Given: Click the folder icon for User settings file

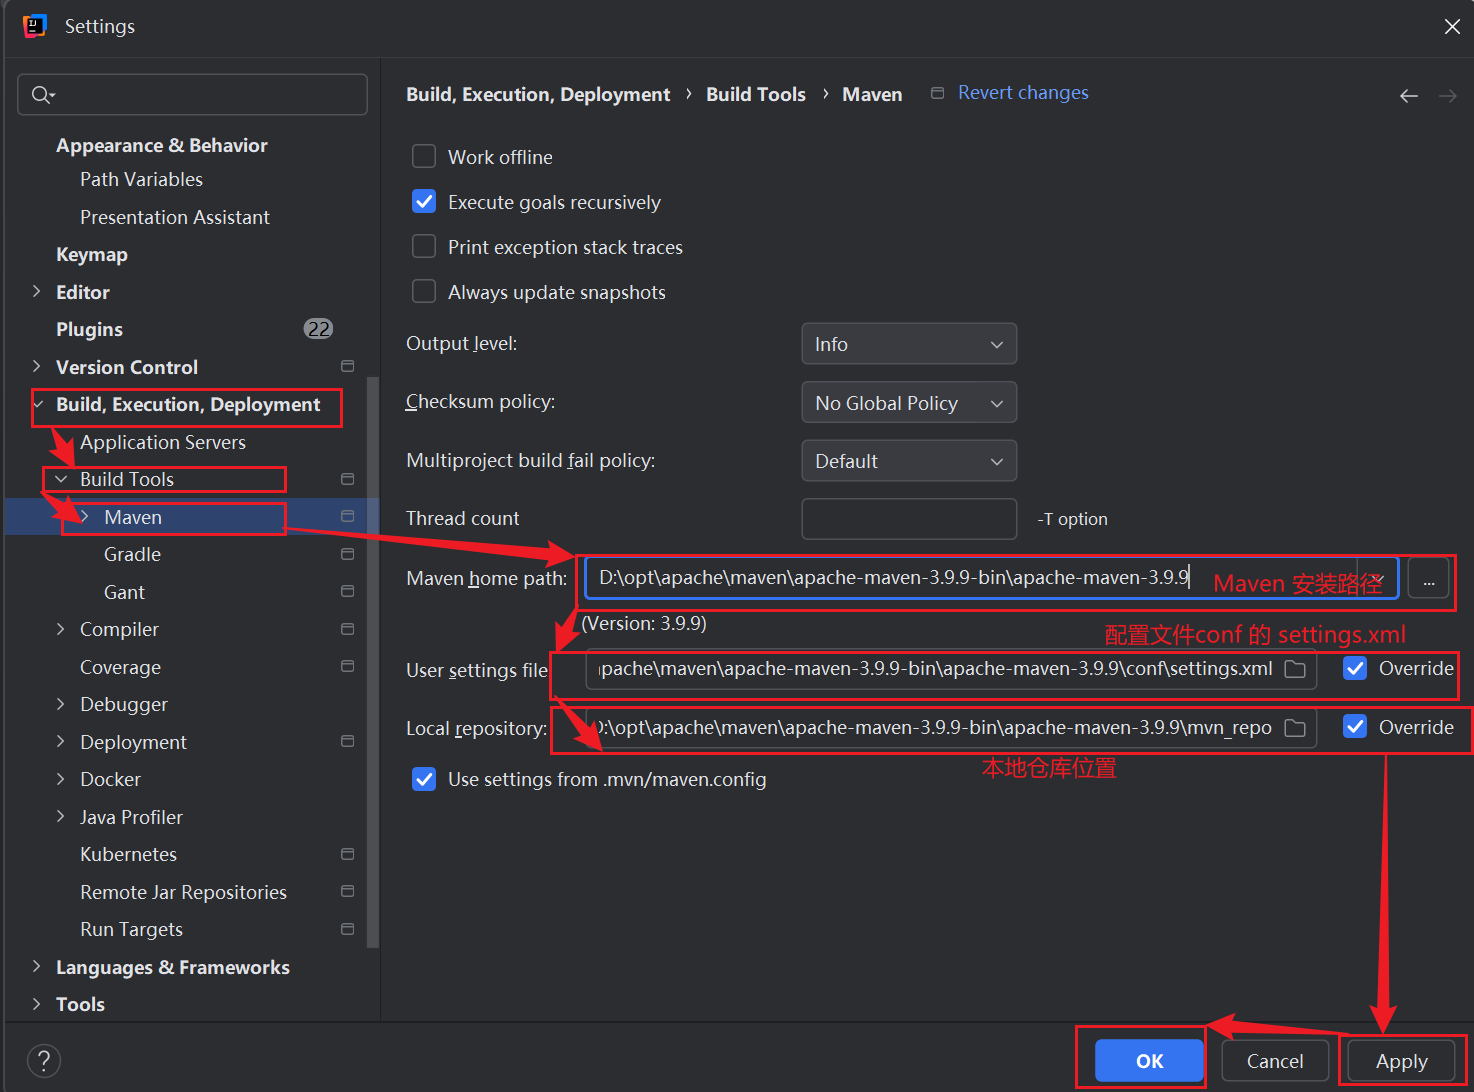Looking at the screenshot, I should 1295,669.
